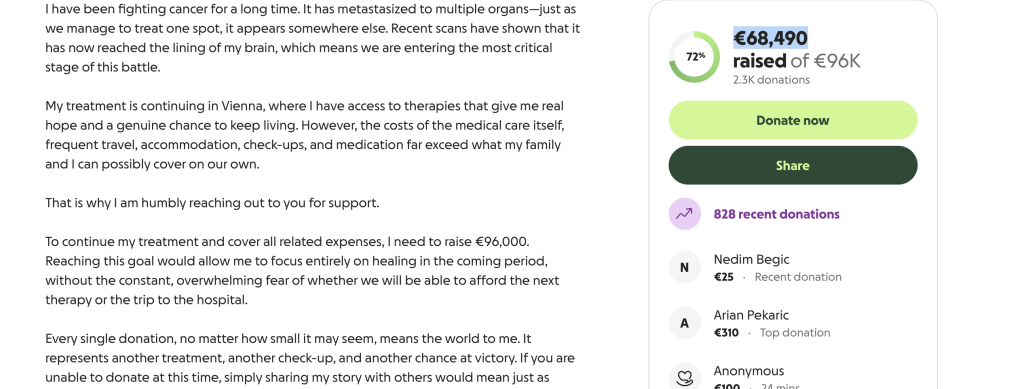Click the highlighted €68,490 amount
This screenshot has width=1024, height=389.
click(771, 39)
